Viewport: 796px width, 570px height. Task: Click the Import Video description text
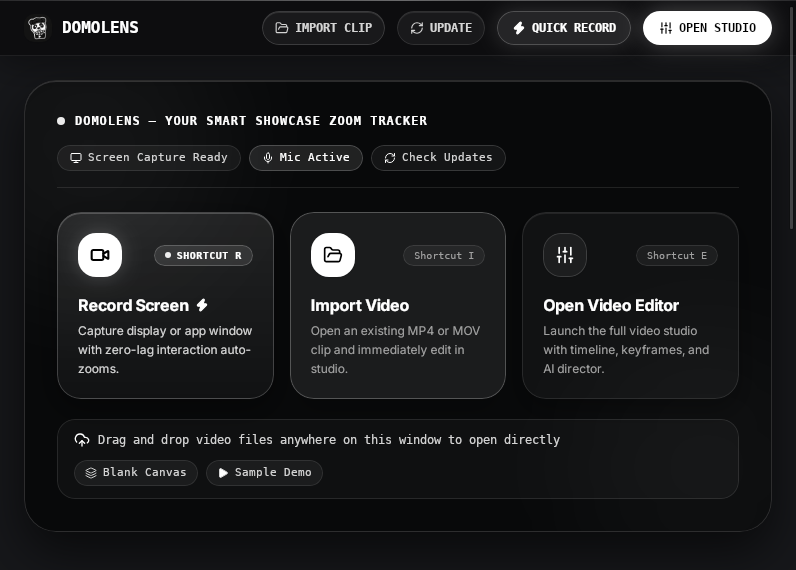pyautogui.click(x=395, y=350)
